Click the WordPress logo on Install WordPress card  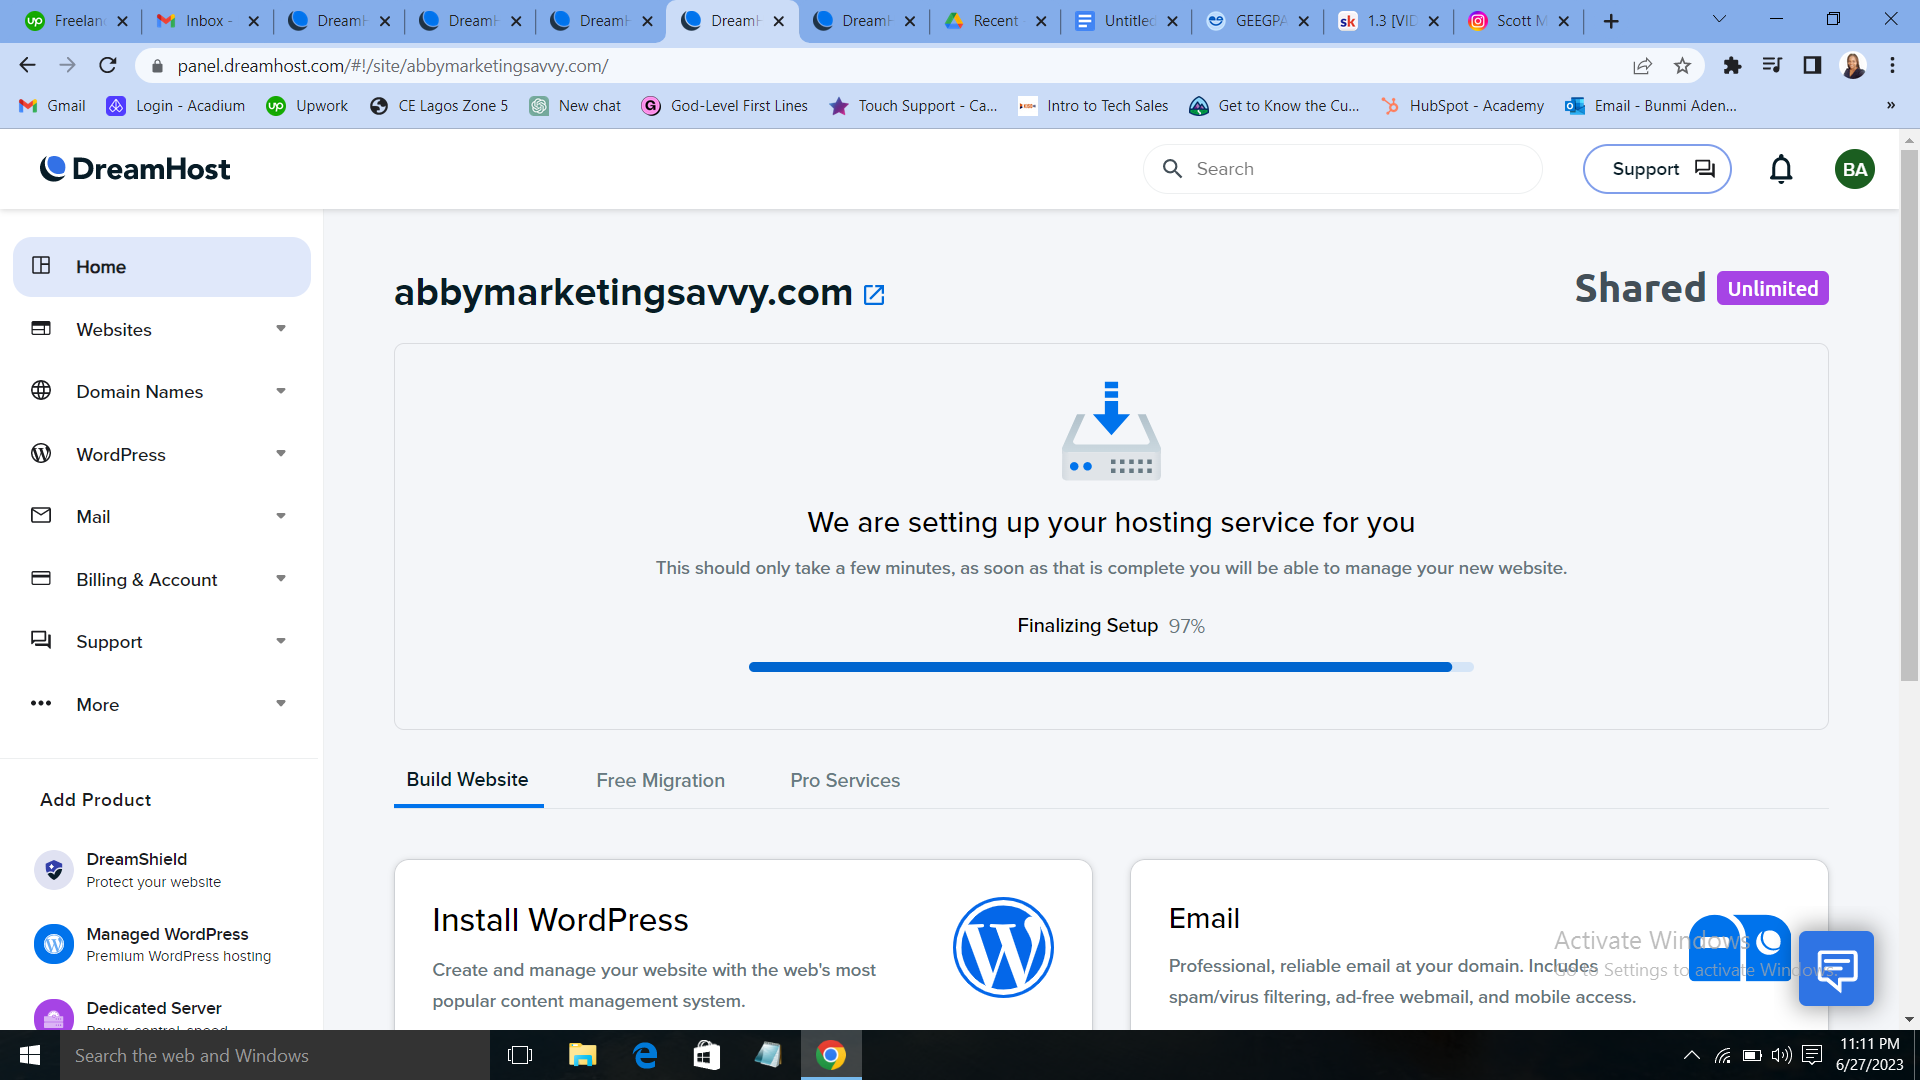(1003, 946)
